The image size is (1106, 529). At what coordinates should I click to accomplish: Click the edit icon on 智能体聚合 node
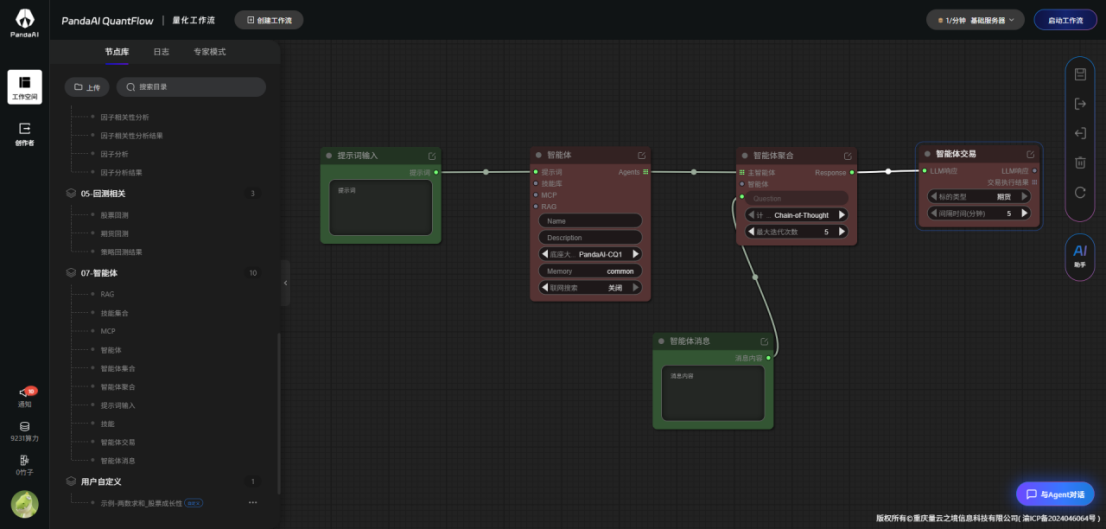[x=848, y=156]
